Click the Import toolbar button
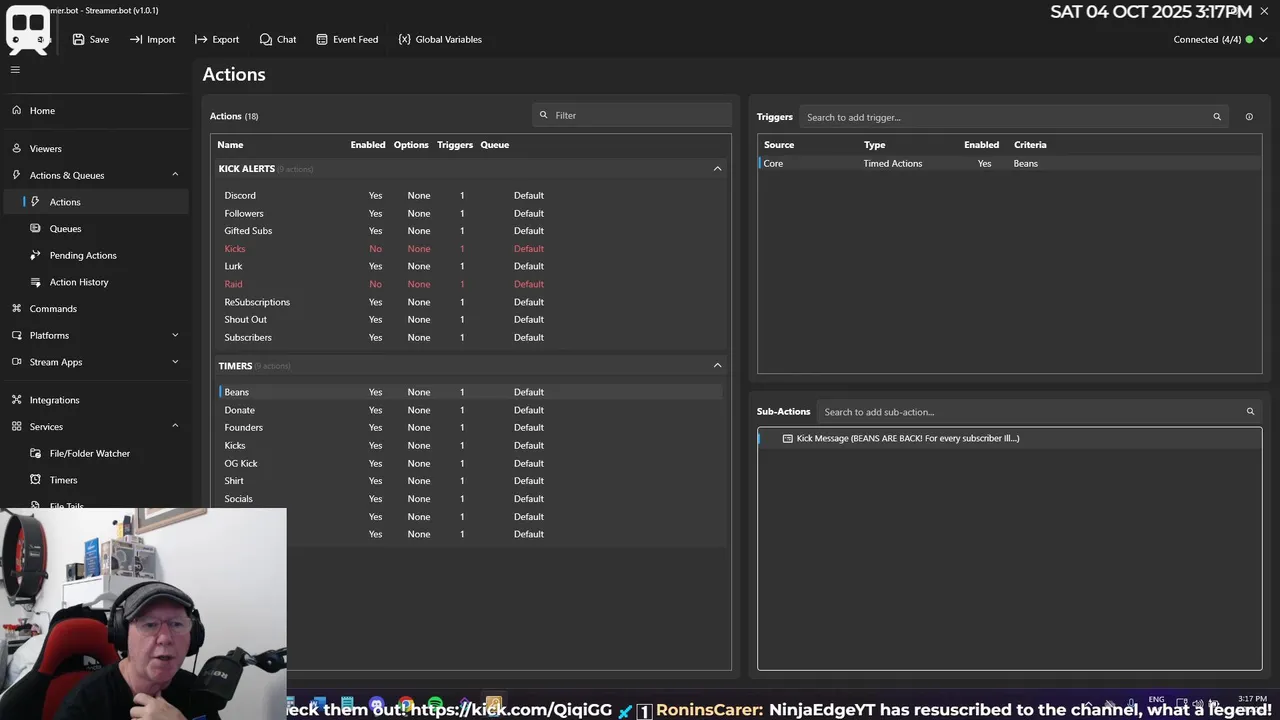This screenshot has height=720, width=1280. (152, 39)
